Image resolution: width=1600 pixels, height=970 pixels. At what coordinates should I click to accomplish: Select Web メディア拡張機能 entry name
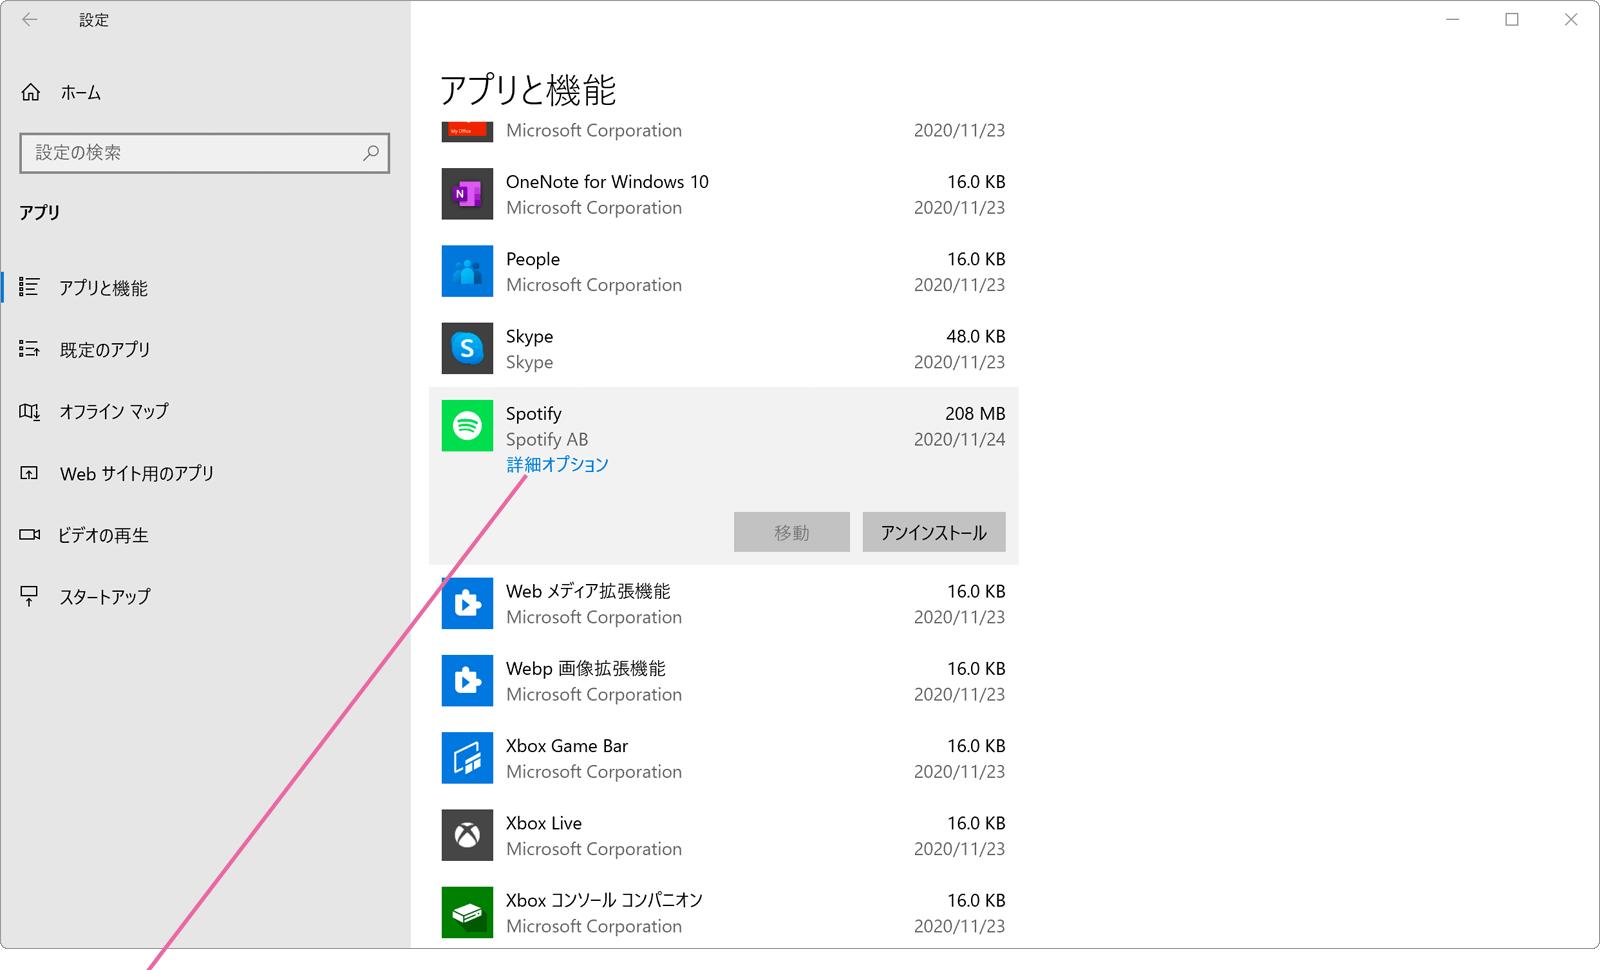(588, 591)
